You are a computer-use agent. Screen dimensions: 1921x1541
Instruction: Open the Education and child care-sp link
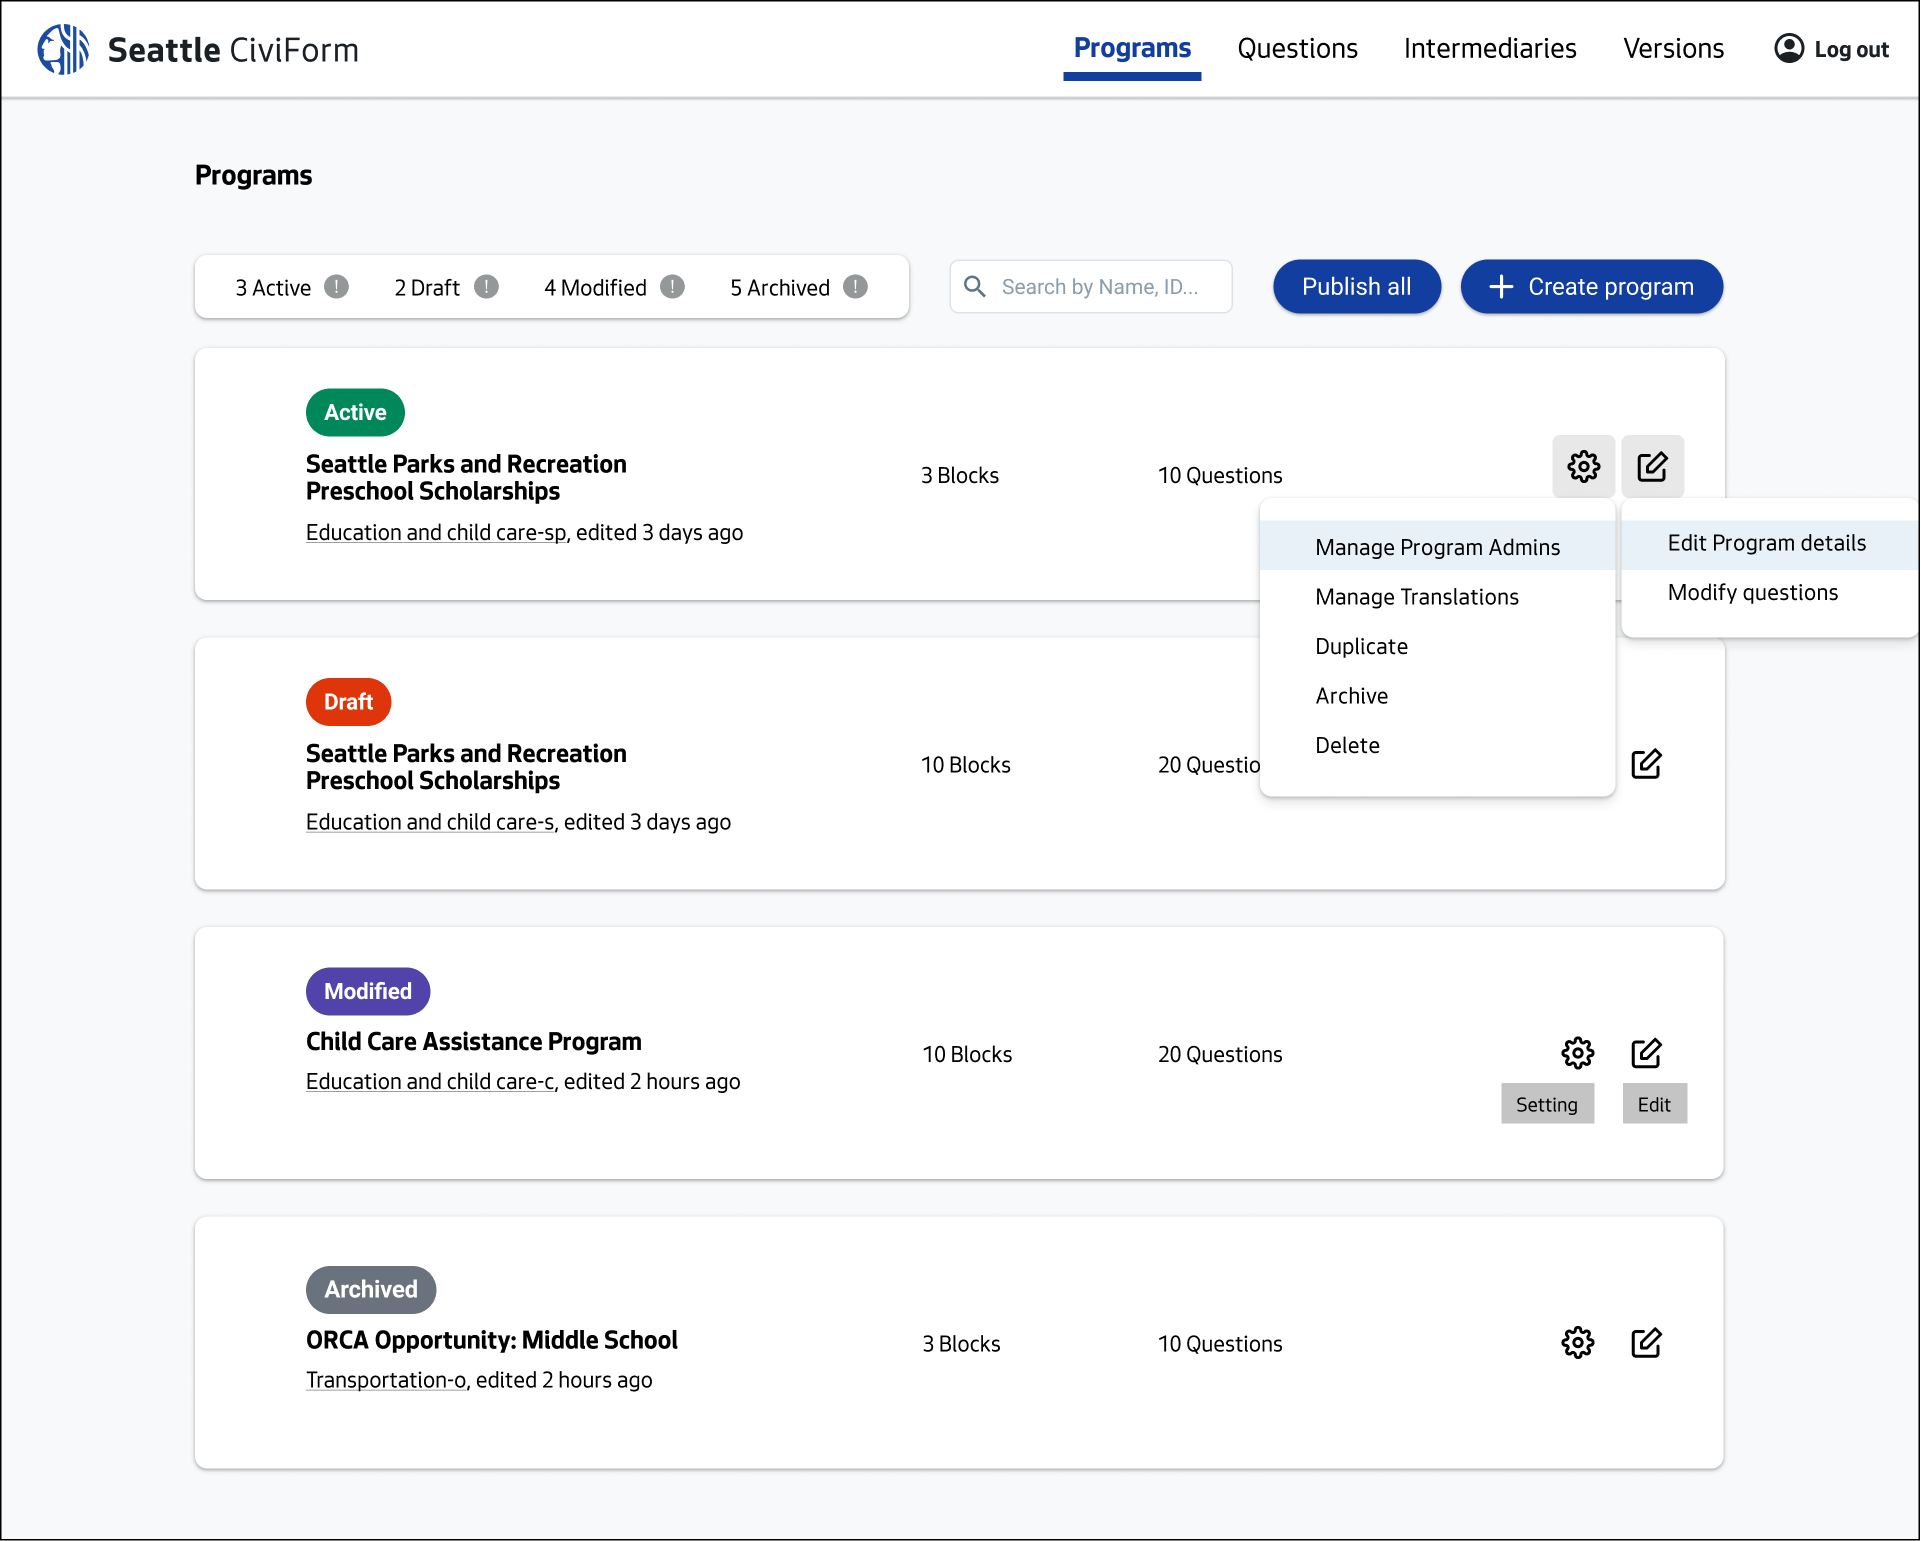click(x=435, y=532)
